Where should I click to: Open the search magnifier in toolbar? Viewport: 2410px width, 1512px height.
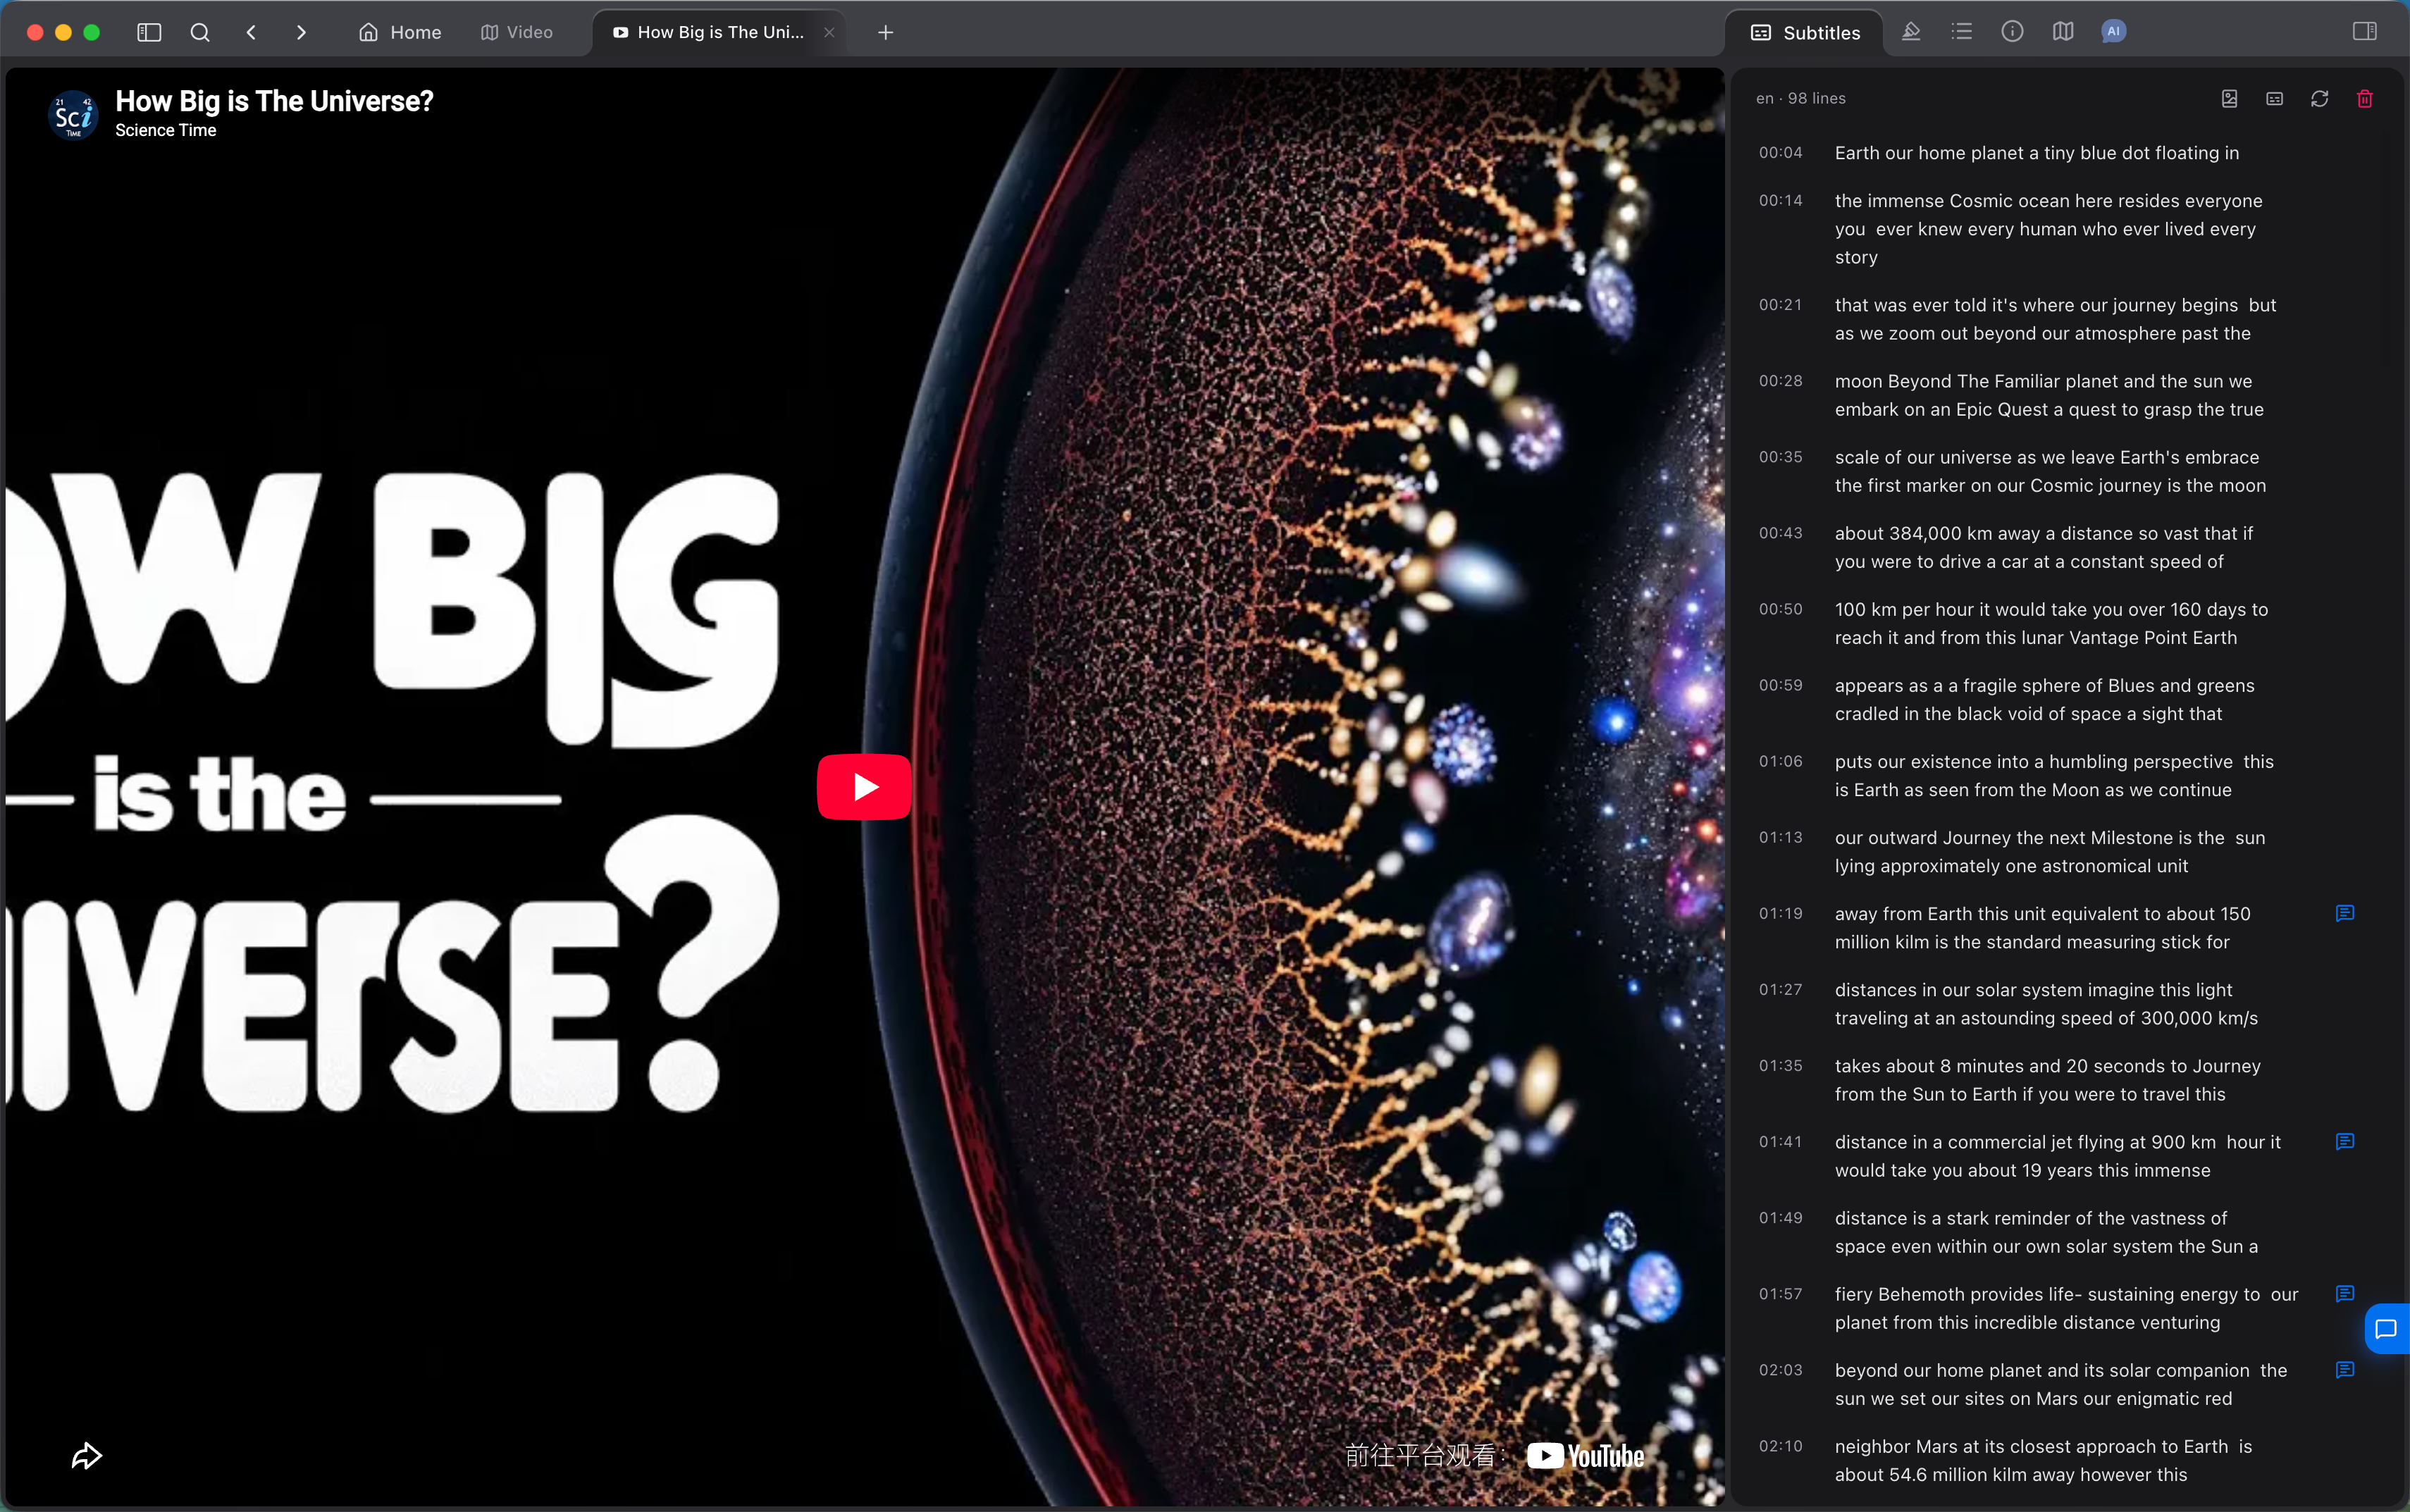pyautogui.click(x=200, y=32)
